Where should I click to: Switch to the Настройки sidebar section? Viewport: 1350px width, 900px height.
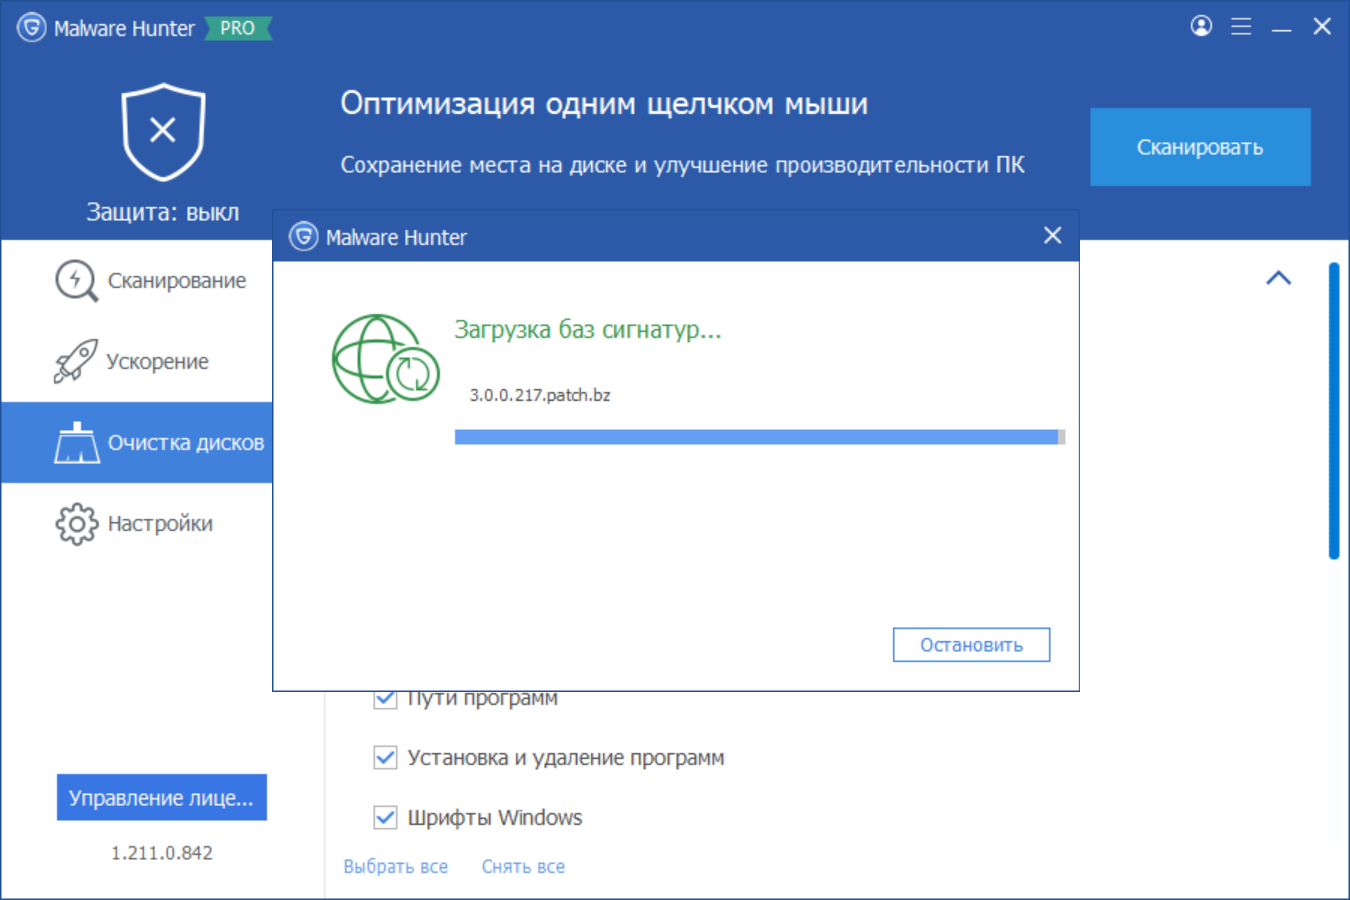click(160, 524)
